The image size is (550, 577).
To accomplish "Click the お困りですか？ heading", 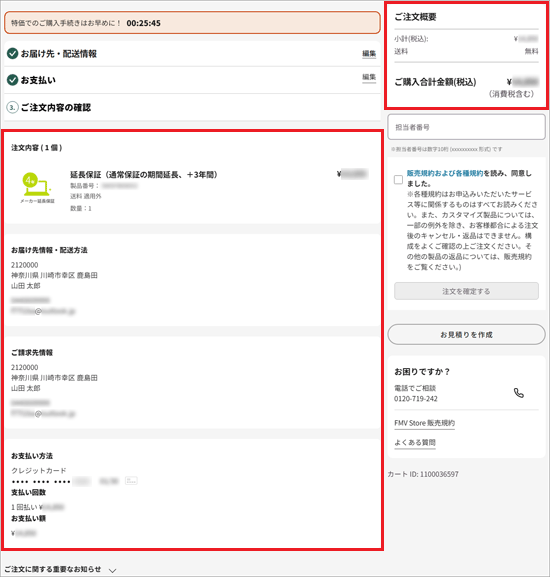I will pyautogui.click(x=422, y=372).
